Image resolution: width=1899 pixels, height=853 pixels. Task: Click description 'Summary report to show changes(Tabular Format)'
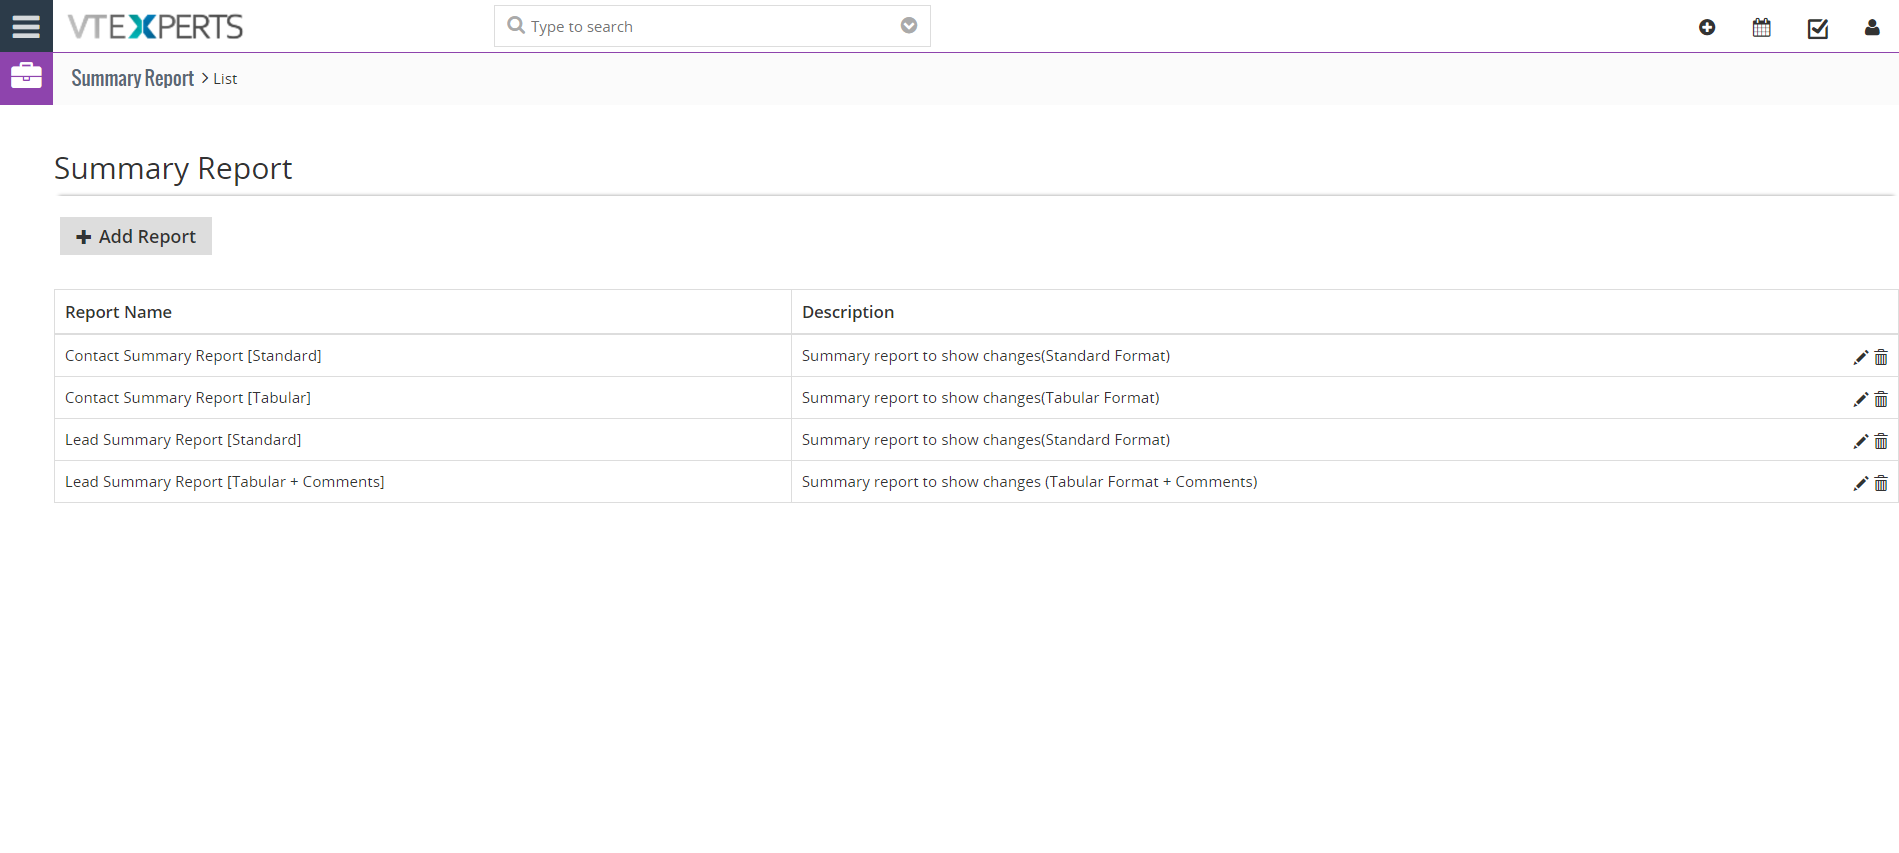(981, 398)
